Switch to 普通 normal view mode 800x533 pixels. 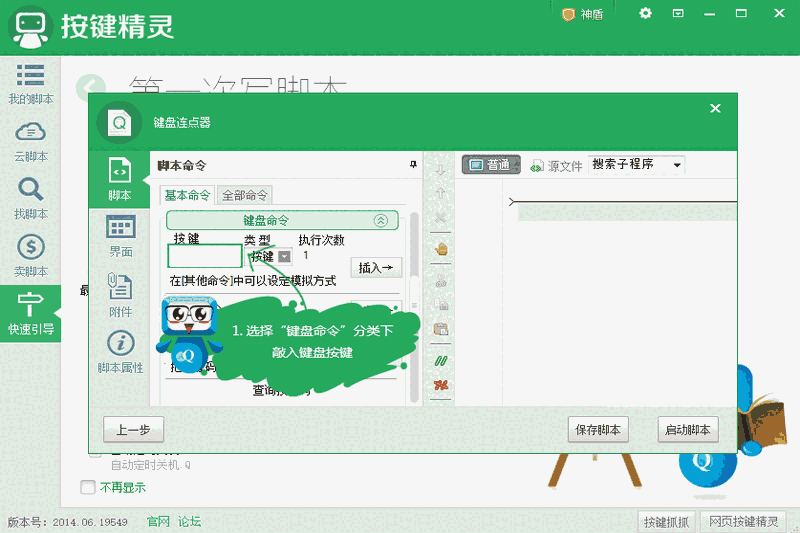point(491,165)
